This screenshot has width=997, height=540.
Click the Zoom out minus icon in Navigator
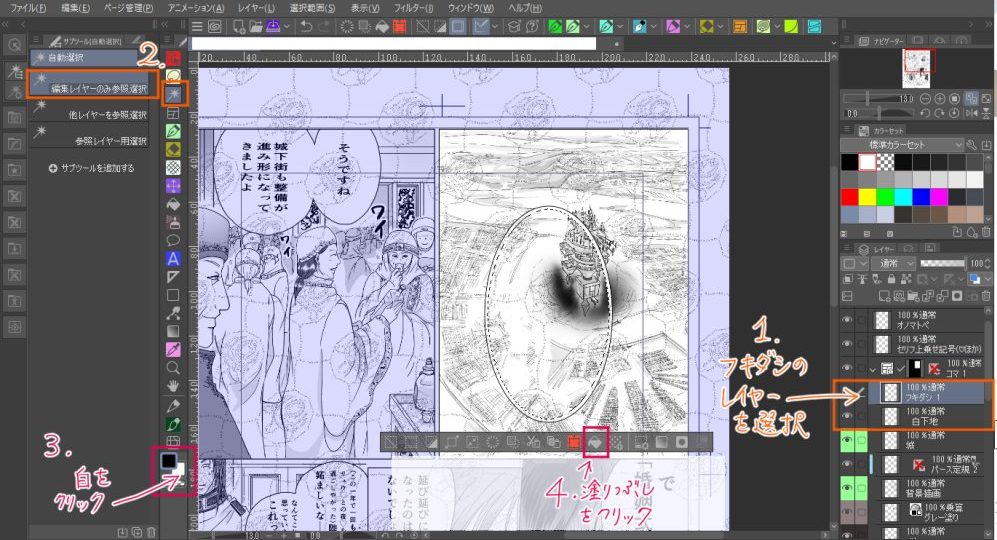click(x=926, y=99)
